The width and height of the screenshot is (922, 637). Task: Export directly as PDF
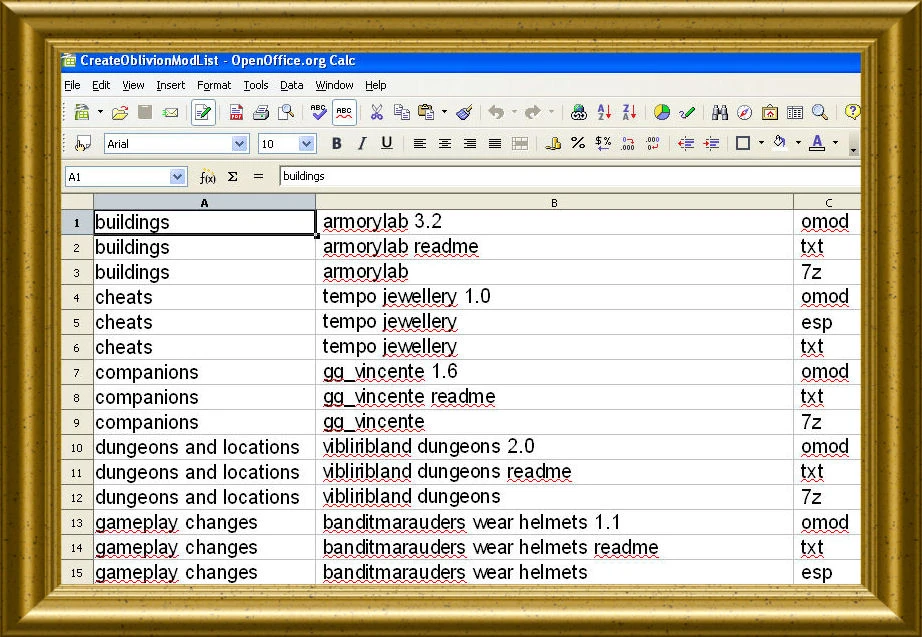point(236,112)
